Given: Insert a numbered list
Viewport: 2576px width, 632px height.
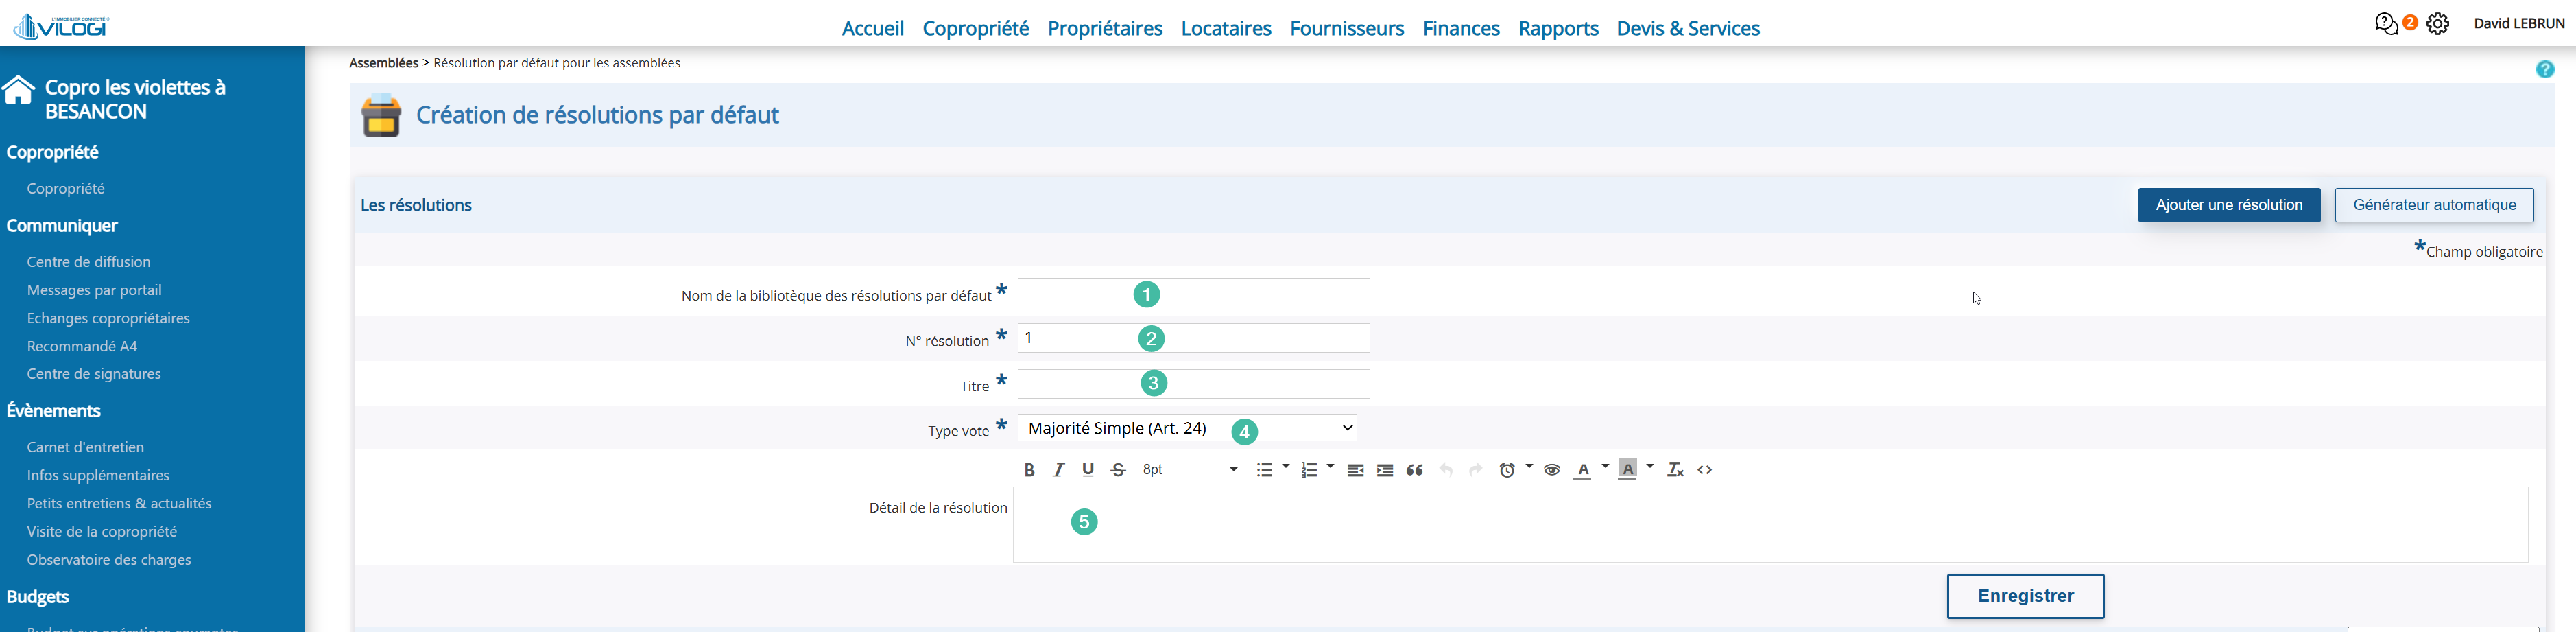Looking at the screenshot, I should point(1309,470).
